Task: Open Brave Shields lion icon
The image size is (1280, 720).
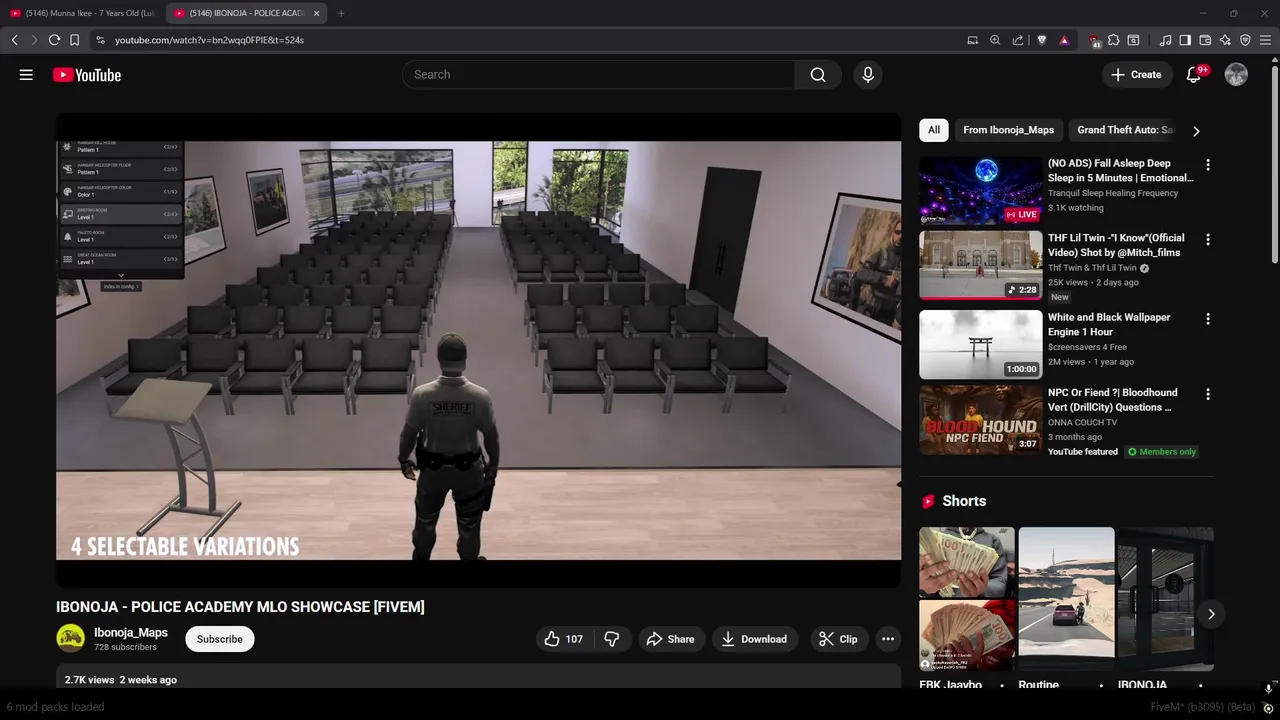Action: click(1041, 40)
